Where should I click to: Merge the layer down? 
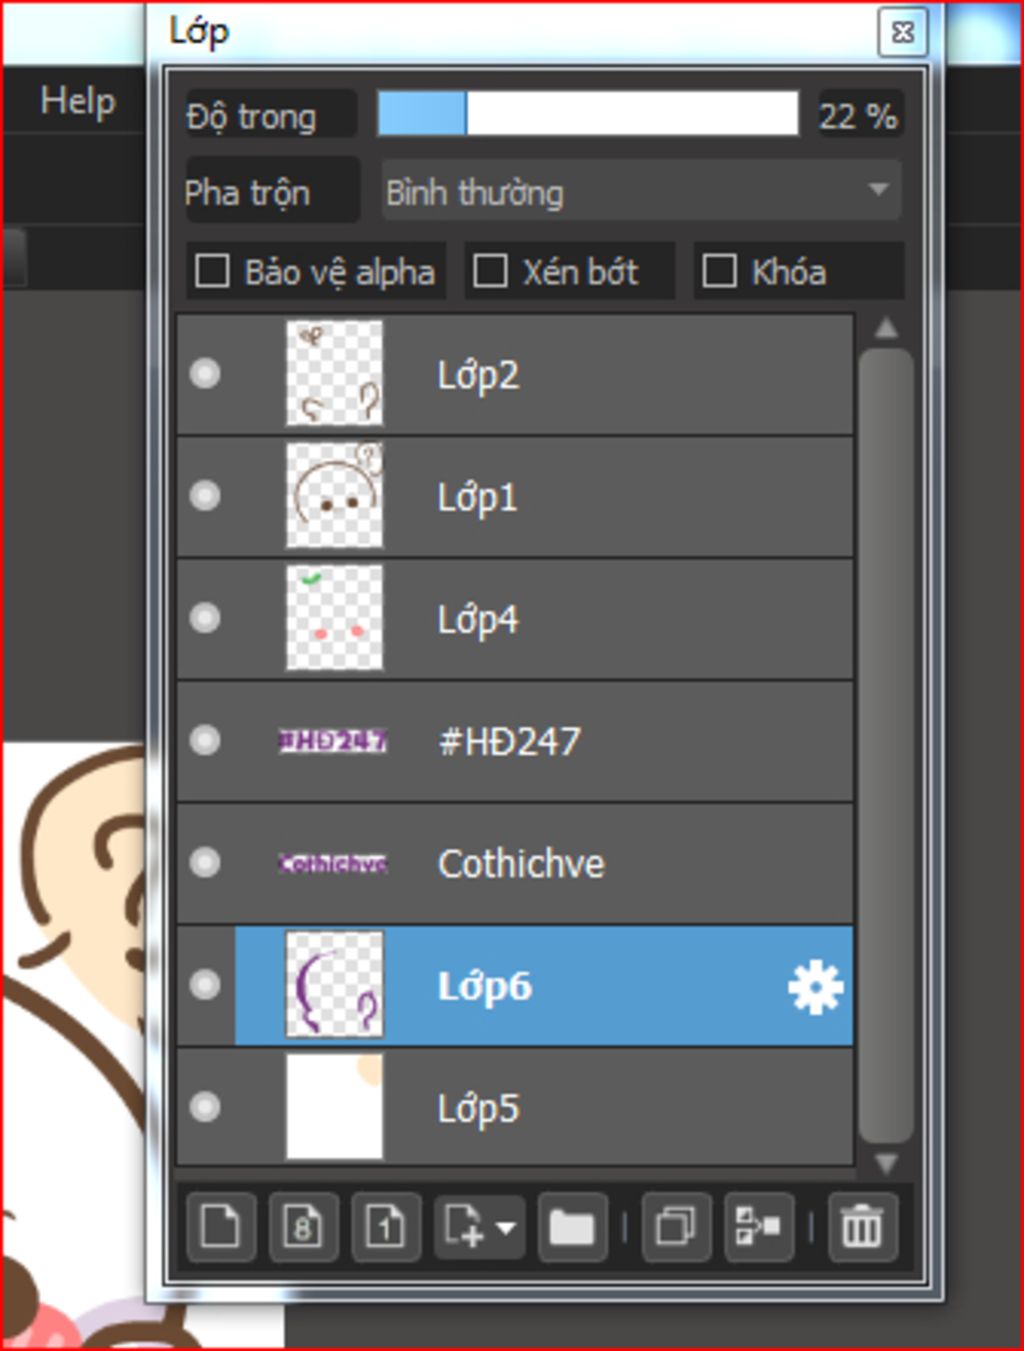[x=758, y=1226]
